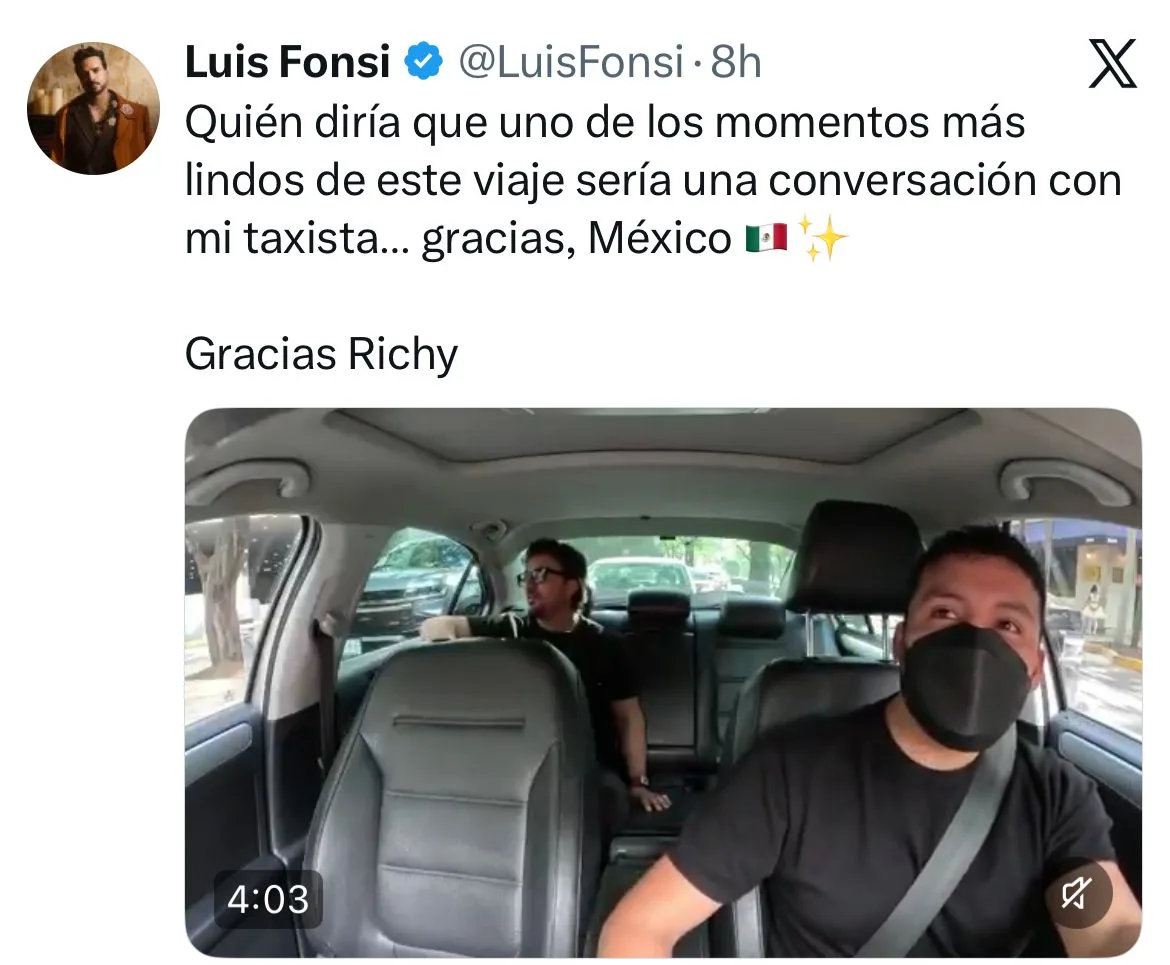Unmute the video with the speaker icon
Viewport: 1170px width, 965px height.
point(1077,893)
